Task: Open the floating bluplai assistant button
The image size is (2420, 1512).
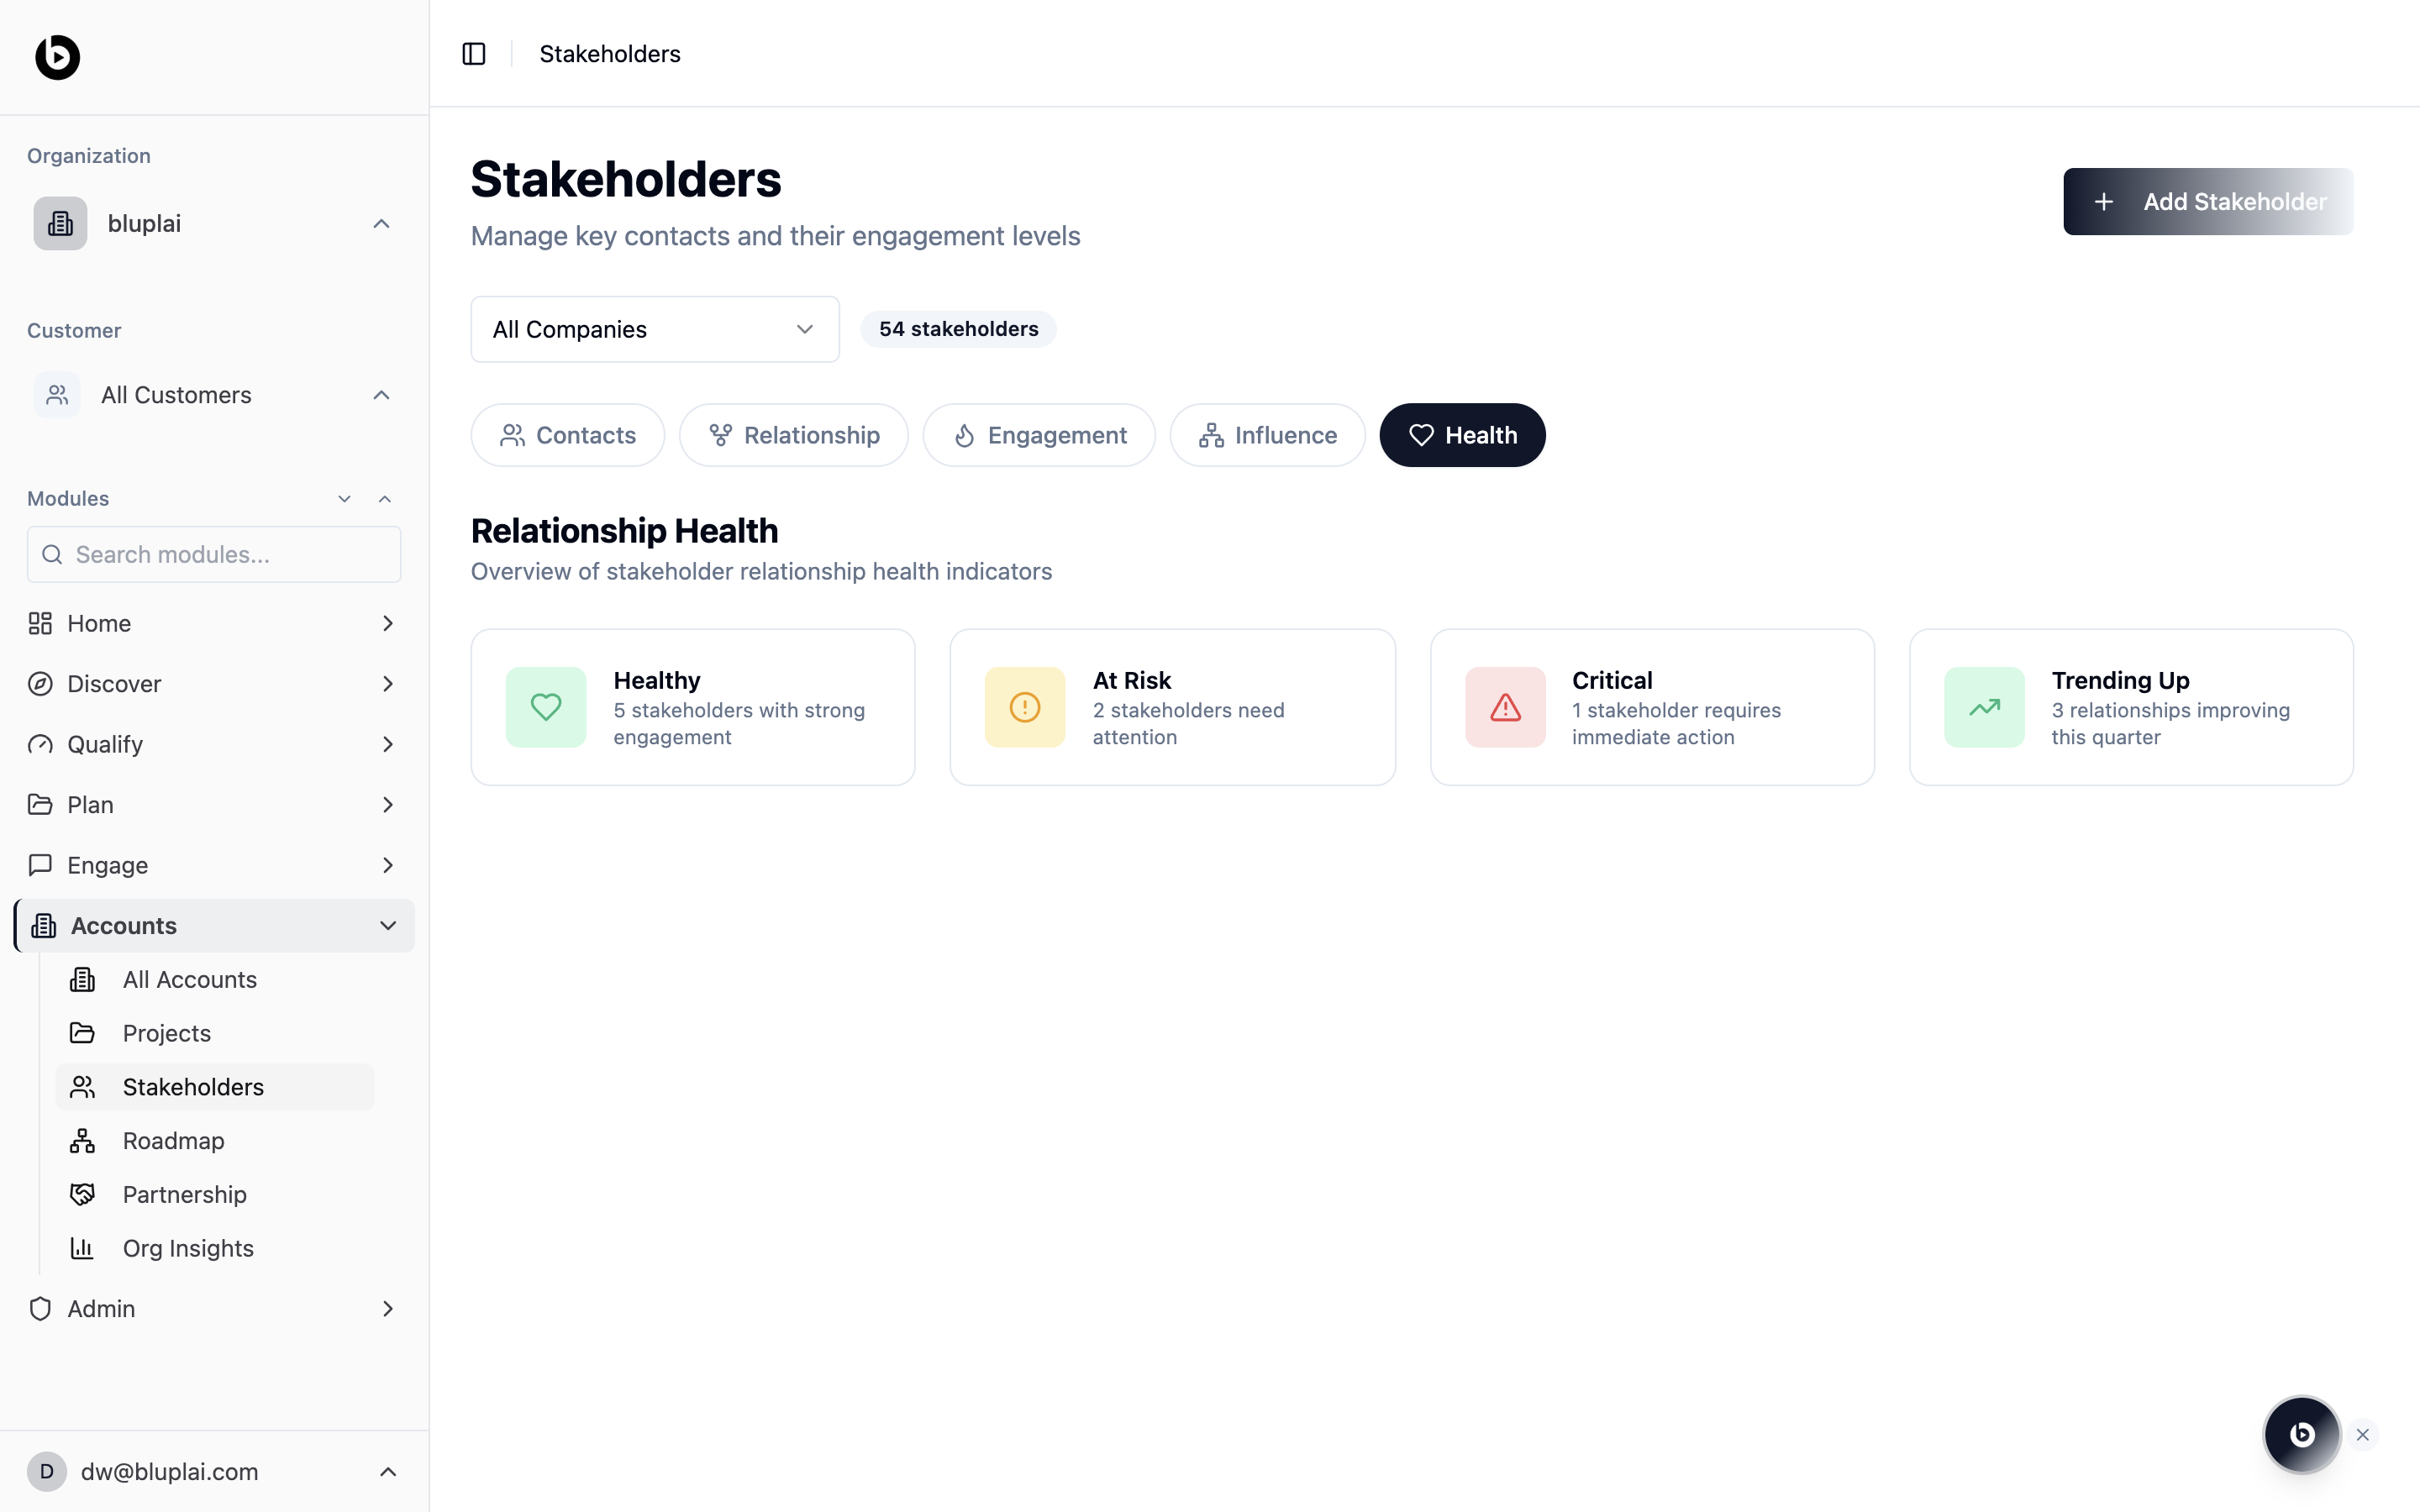Action: [2301, 1434]
